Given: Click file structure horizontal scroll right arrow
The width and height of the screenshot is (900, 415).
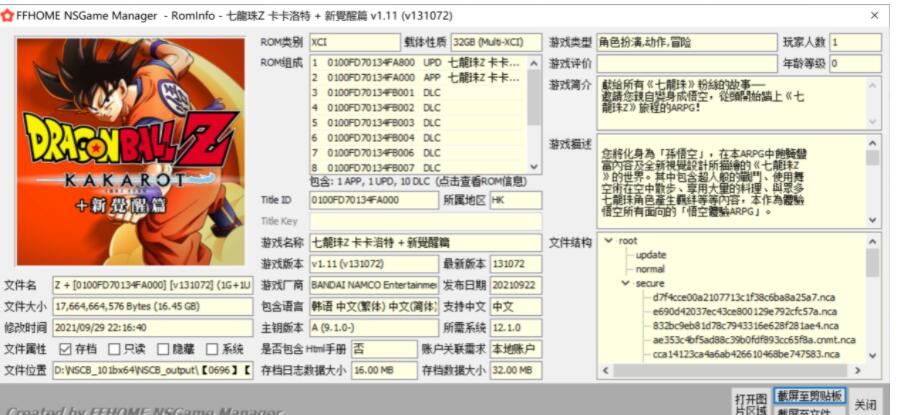Looking at the screenshot, I should (x=858, y=371).
